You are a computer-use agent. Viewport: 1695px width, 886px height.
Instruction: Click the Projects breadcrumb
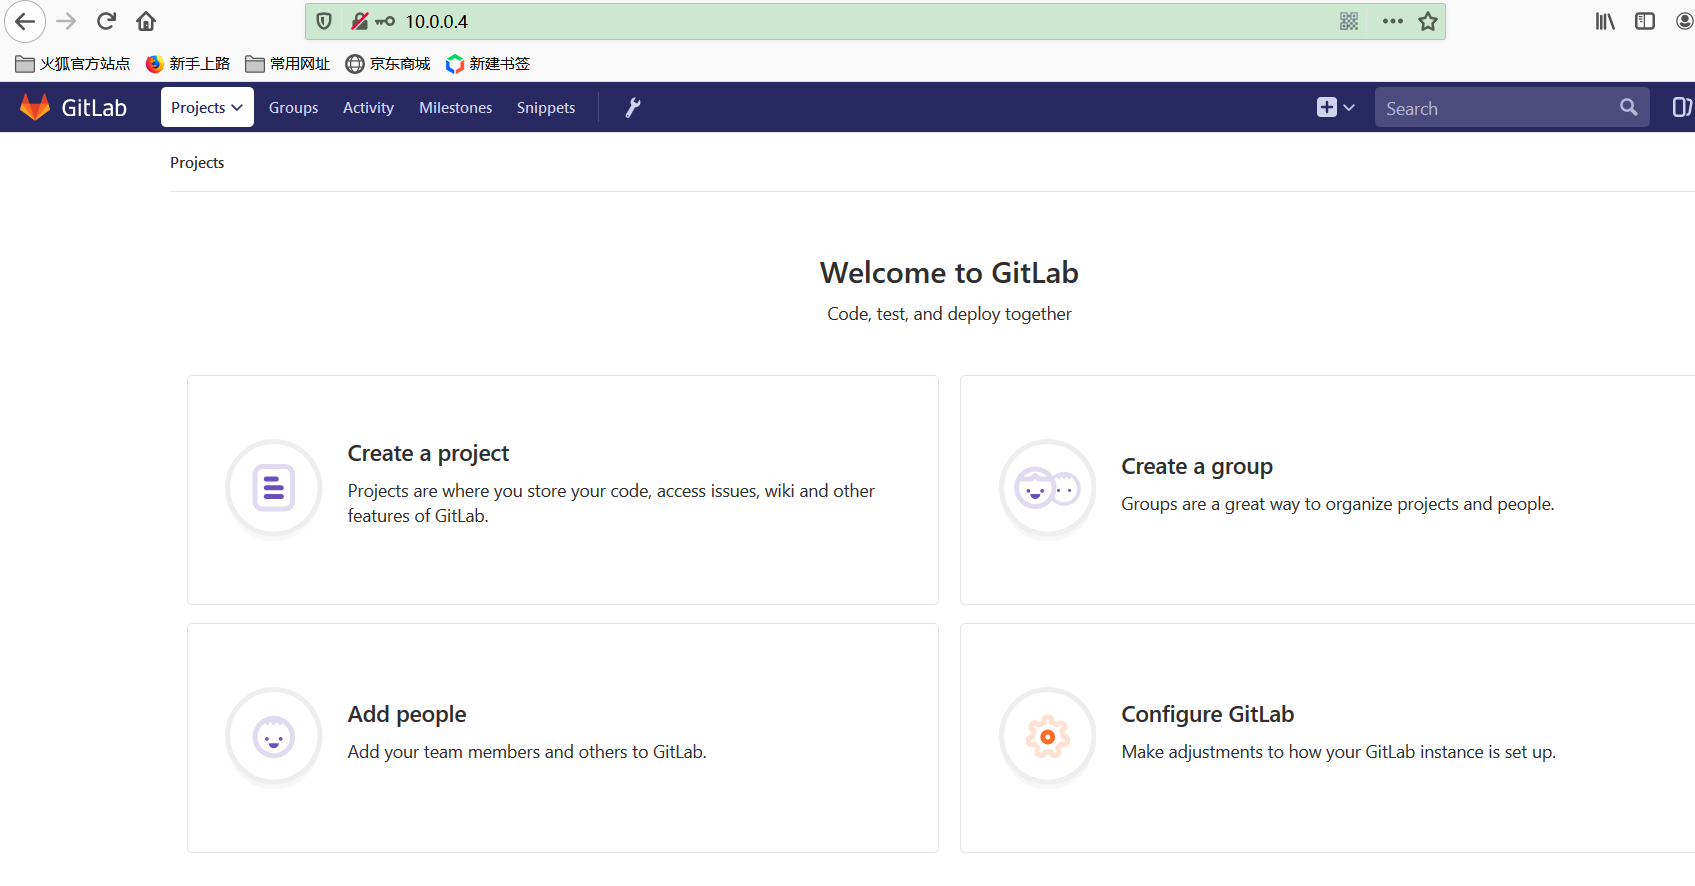pos(197,162)
